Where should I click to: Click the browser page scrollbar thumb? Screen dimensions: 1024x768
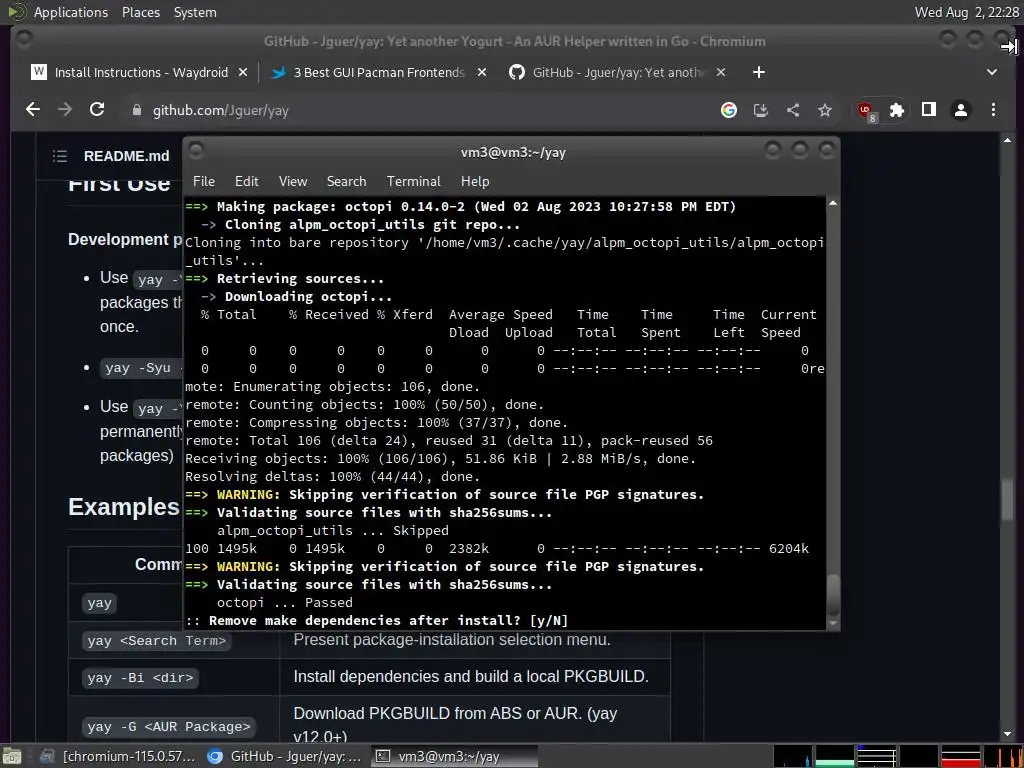click(1007, 500)
